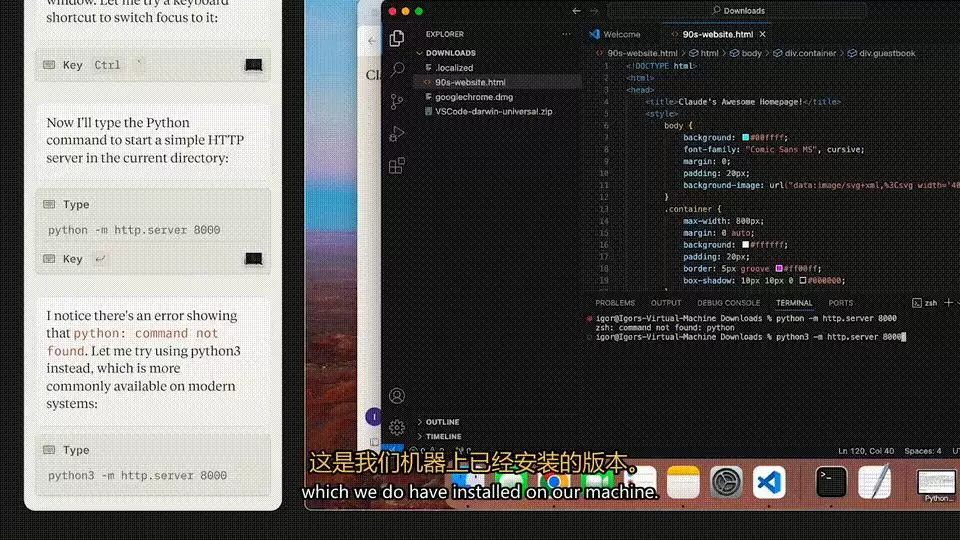Select googlechrome.dmg in the file list

474,97
